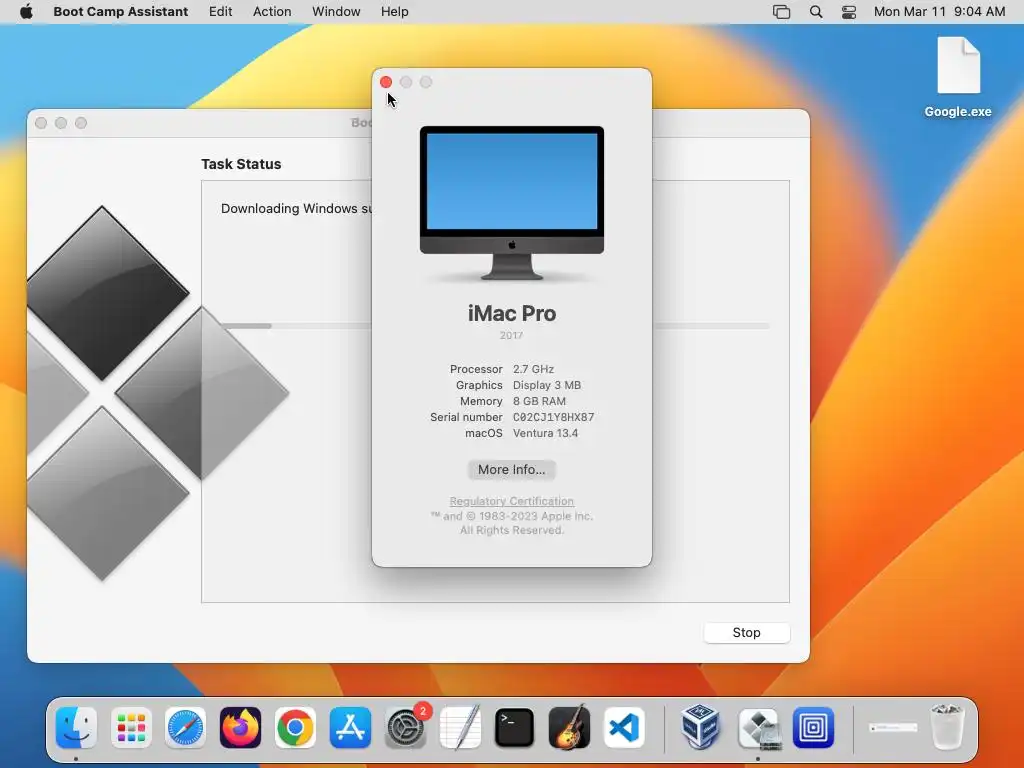Launch Safari from the Dock

pyautogui.click(x=185, y=728)
